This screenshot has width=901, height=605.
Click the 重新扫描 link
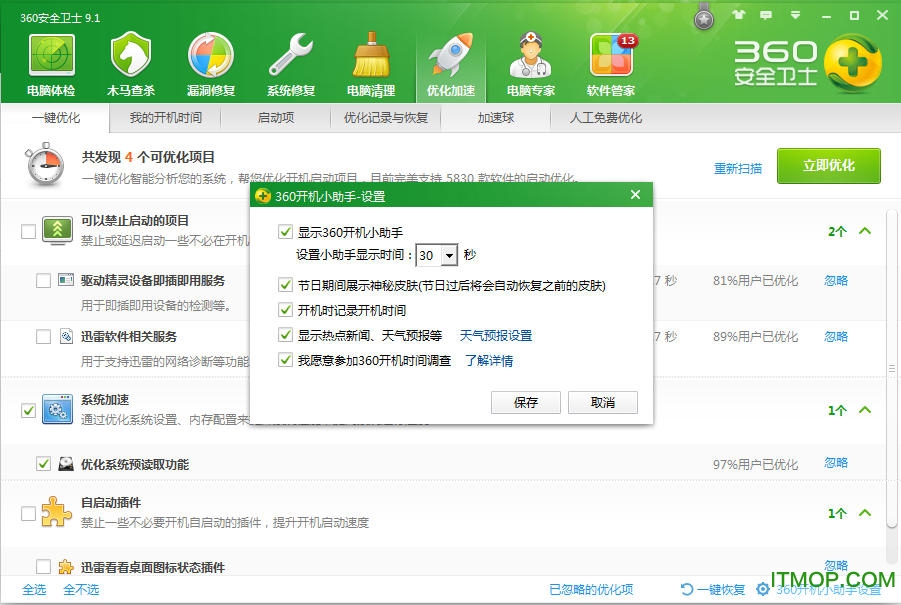click(738, 168)
